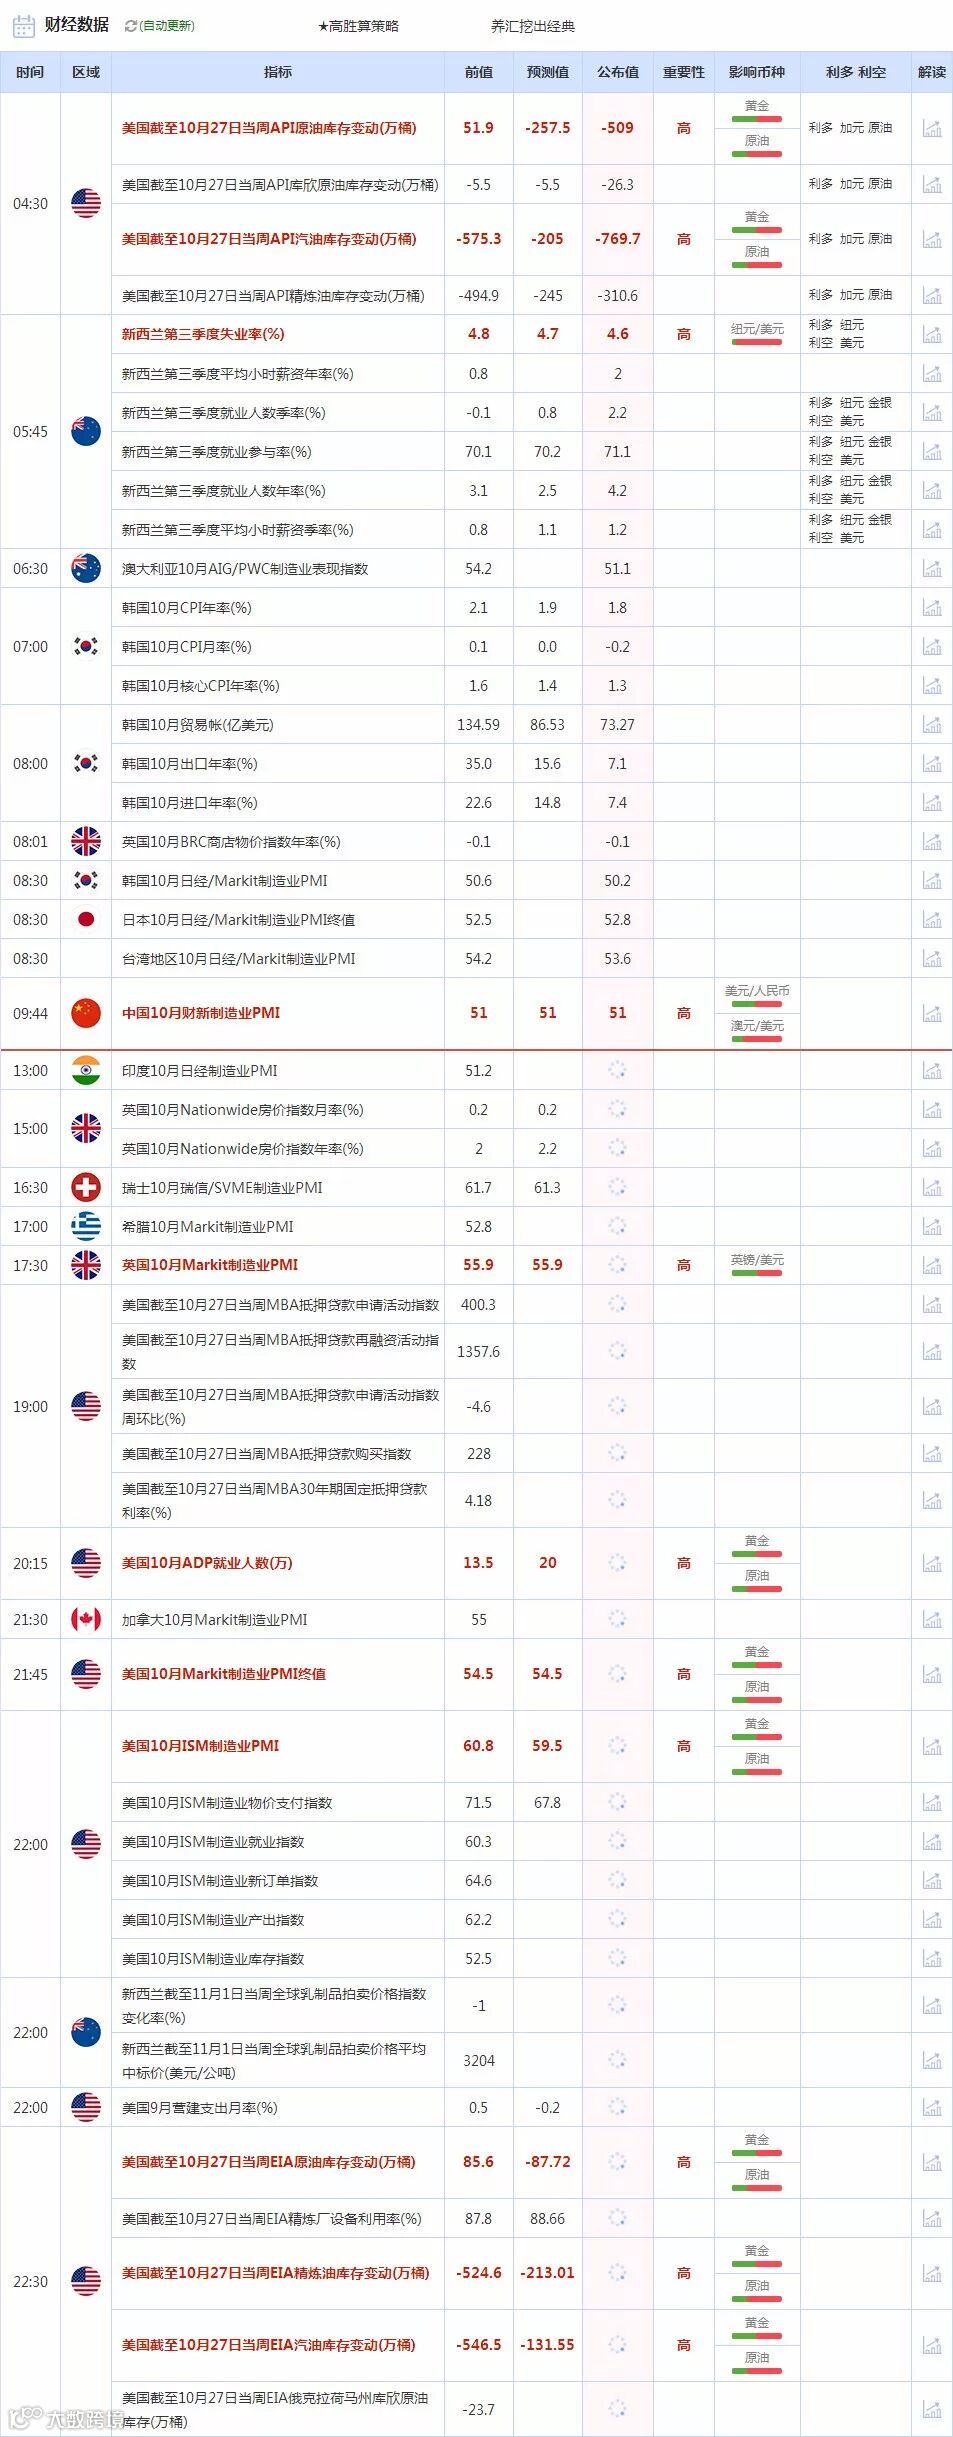This screenshot has height=2437, width=953.
Task: Open chart icon for 新西兰第三季度就业参与率 row
Action: [932, 451]
